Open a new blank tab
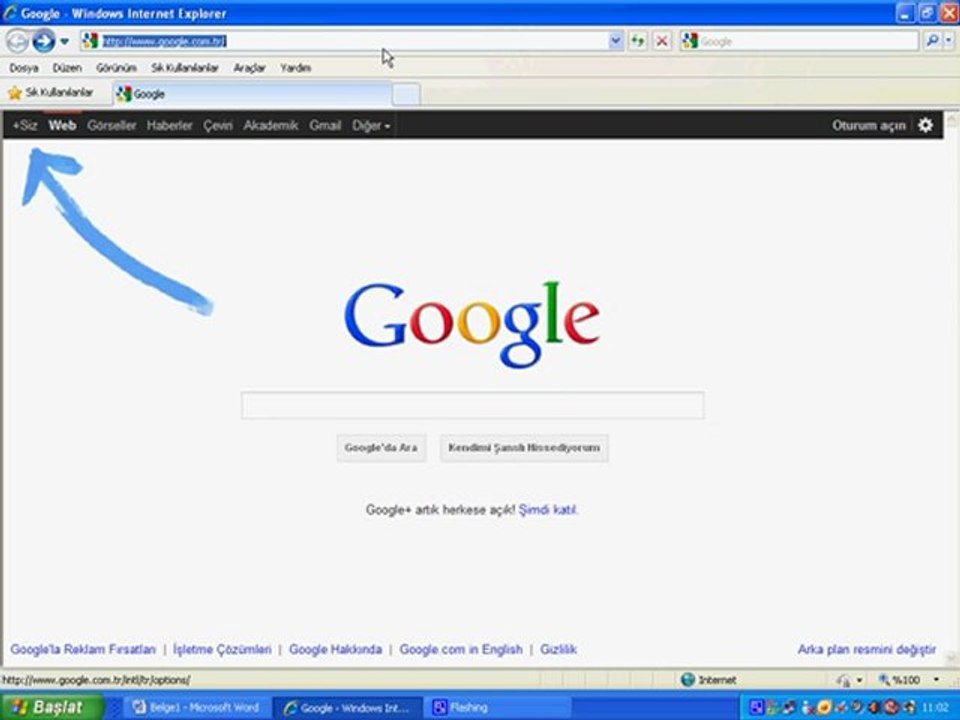 [406, 94]
